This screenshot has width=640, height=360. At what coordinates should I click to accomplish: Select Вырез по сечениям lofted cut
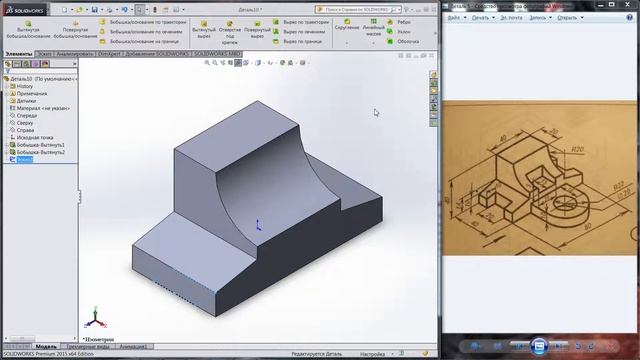pyautogui.click(x=299, y=31)
